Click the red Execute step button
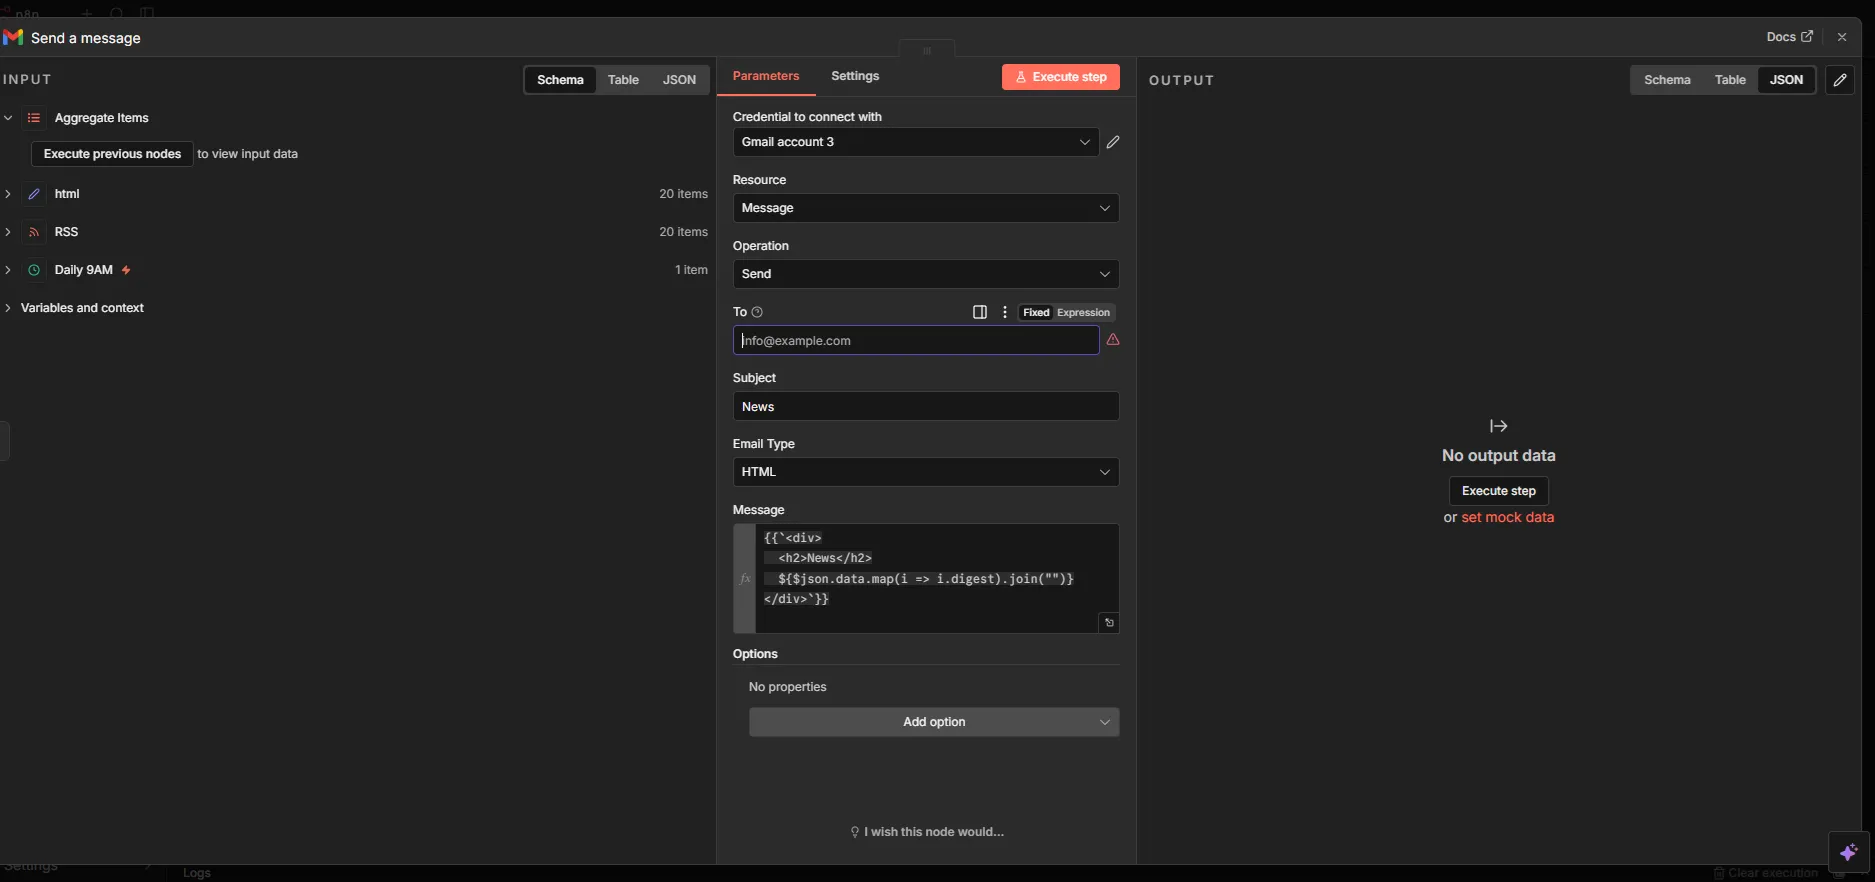This screenshot has height=882, width=1875. pyautogui.click(x=1061, y=77)
